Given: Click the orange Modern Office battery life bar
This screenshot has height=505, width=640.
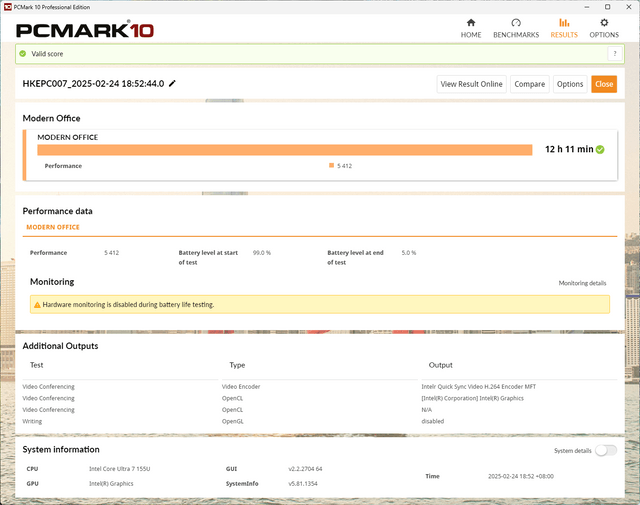Looking at the screenshot, I should pyautogui.click(x=284, y=150).
